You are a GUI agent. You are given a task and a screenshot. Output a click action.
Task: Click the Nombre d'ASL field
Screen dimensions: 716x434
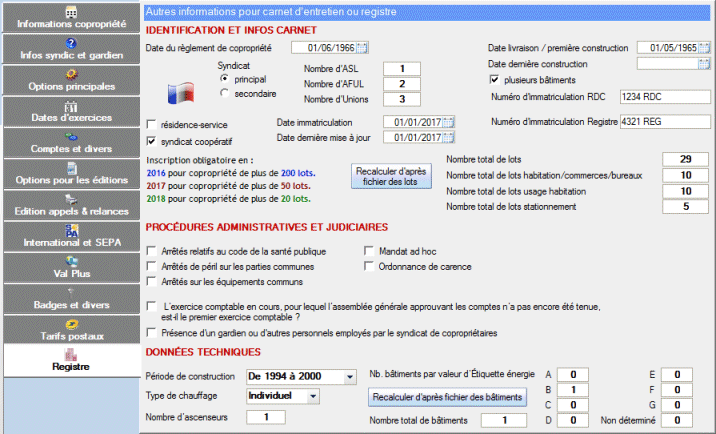tap(402, 69)
